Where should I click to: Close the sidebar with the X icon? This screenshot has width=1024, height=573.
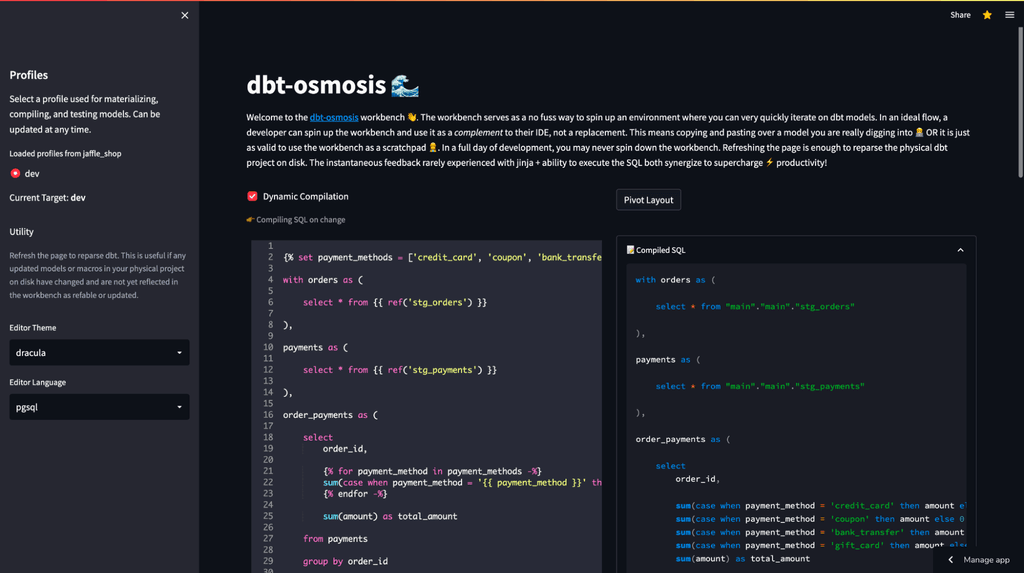tap(184, 15)
